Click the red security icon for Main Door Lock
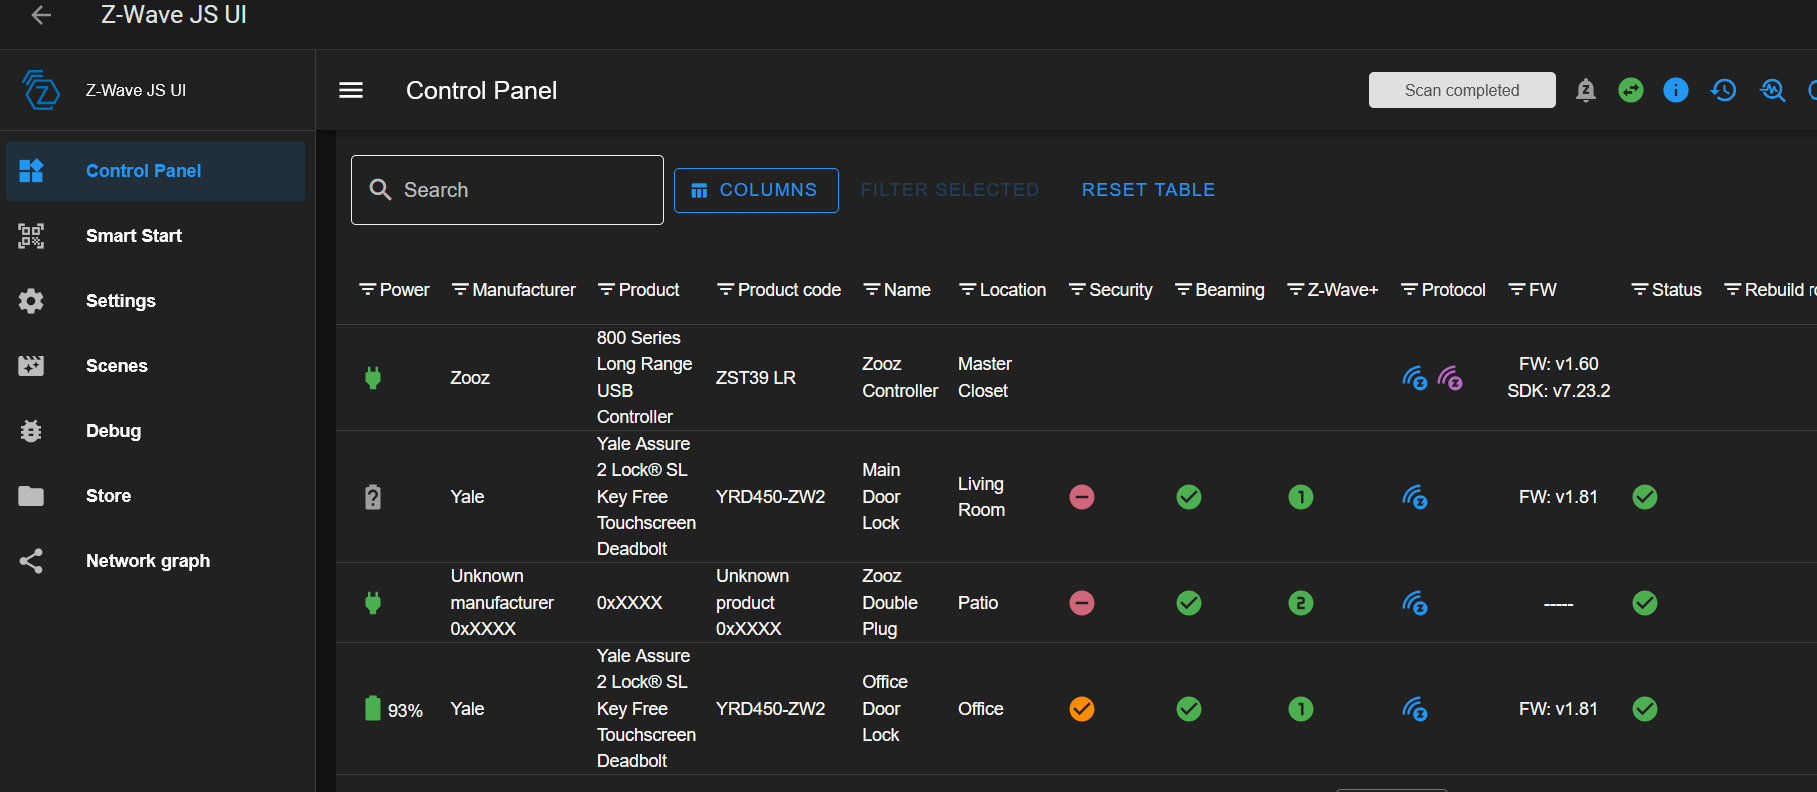 [x=1082, y=497]
